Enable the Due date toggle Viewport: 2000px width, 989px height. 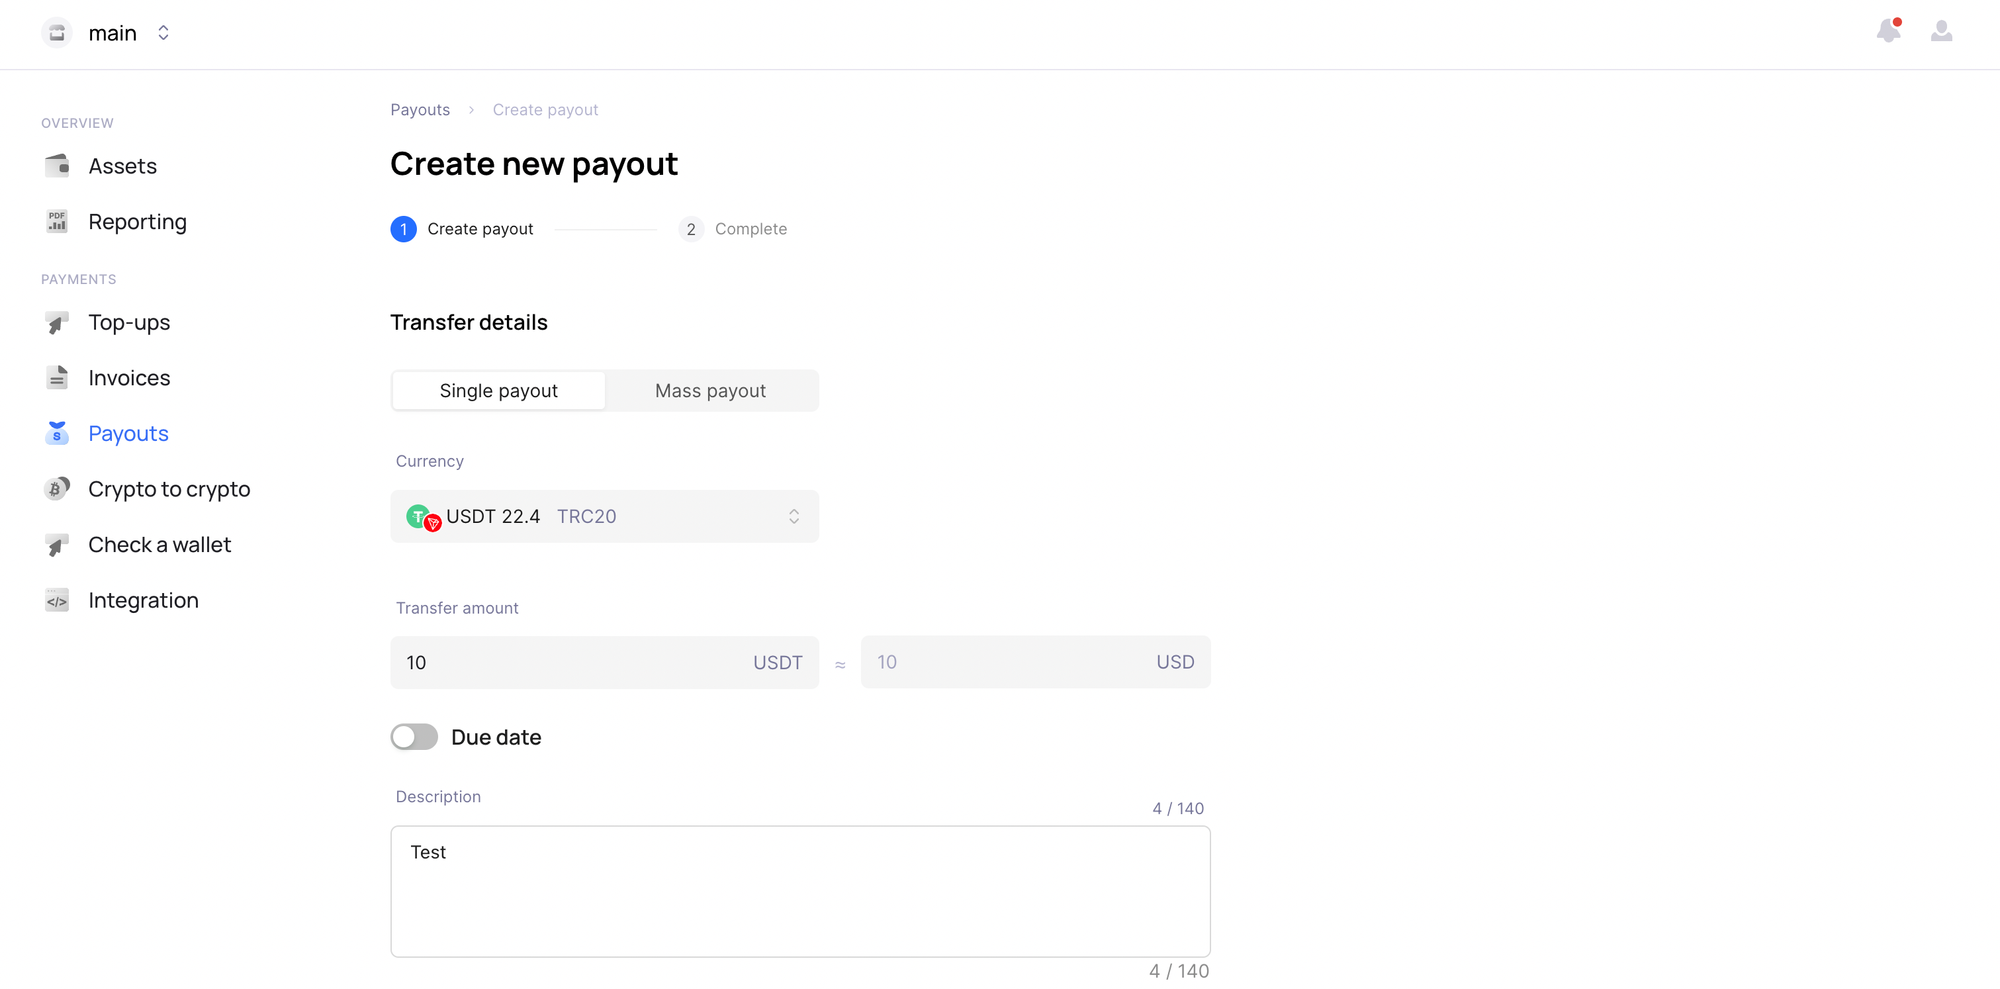414,737
